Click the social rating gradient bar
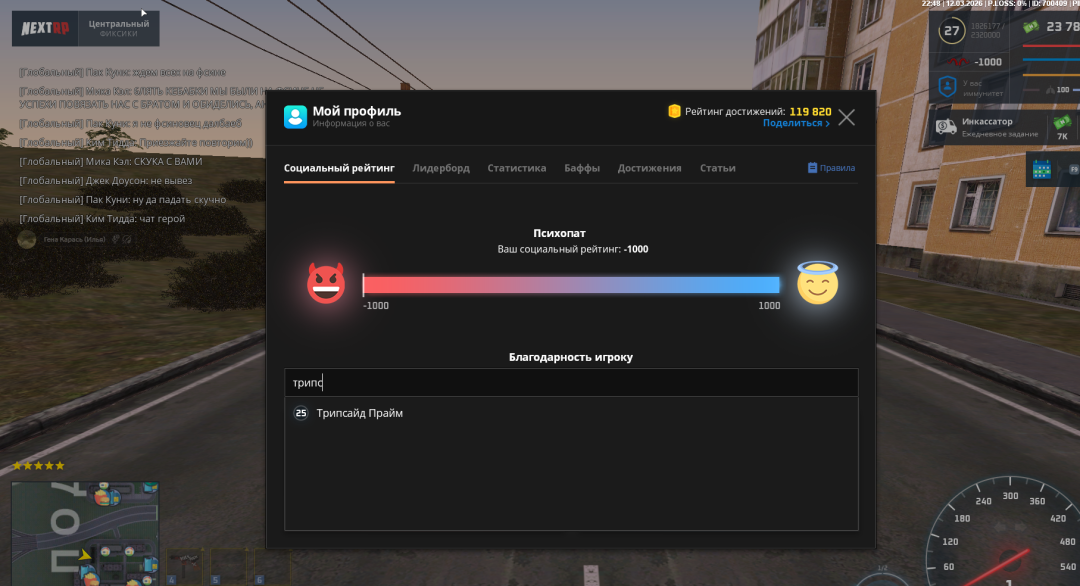 pos(571,285)
